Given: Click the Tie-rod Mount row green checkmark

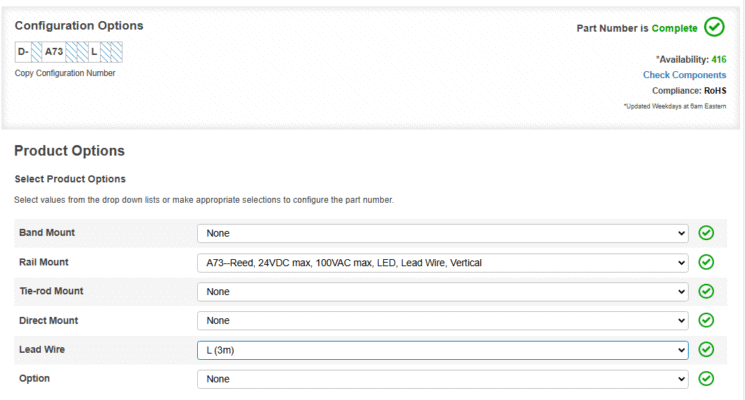Looking at the screenshot, I should pyautogui.click(x=706, y=291).
